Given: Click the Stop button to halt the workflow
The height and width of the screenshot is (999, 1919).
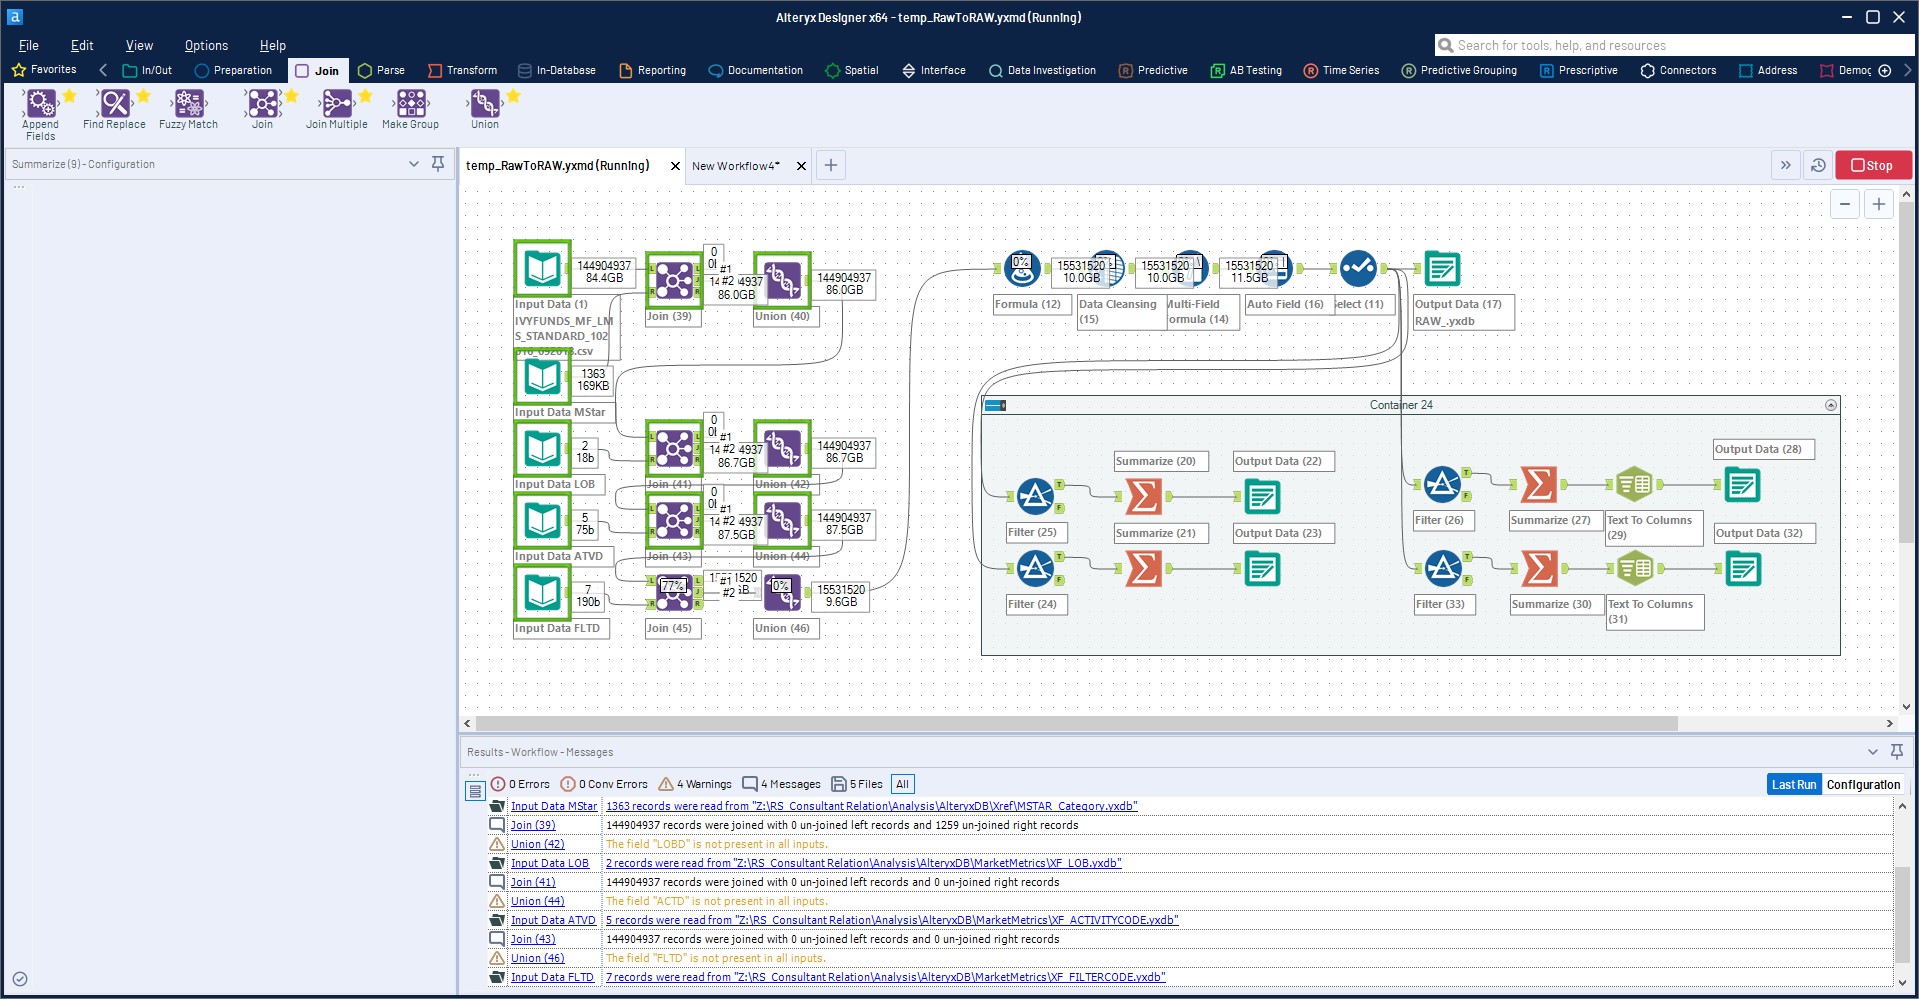Looking at the screenshot, I should click(1872, 165).
